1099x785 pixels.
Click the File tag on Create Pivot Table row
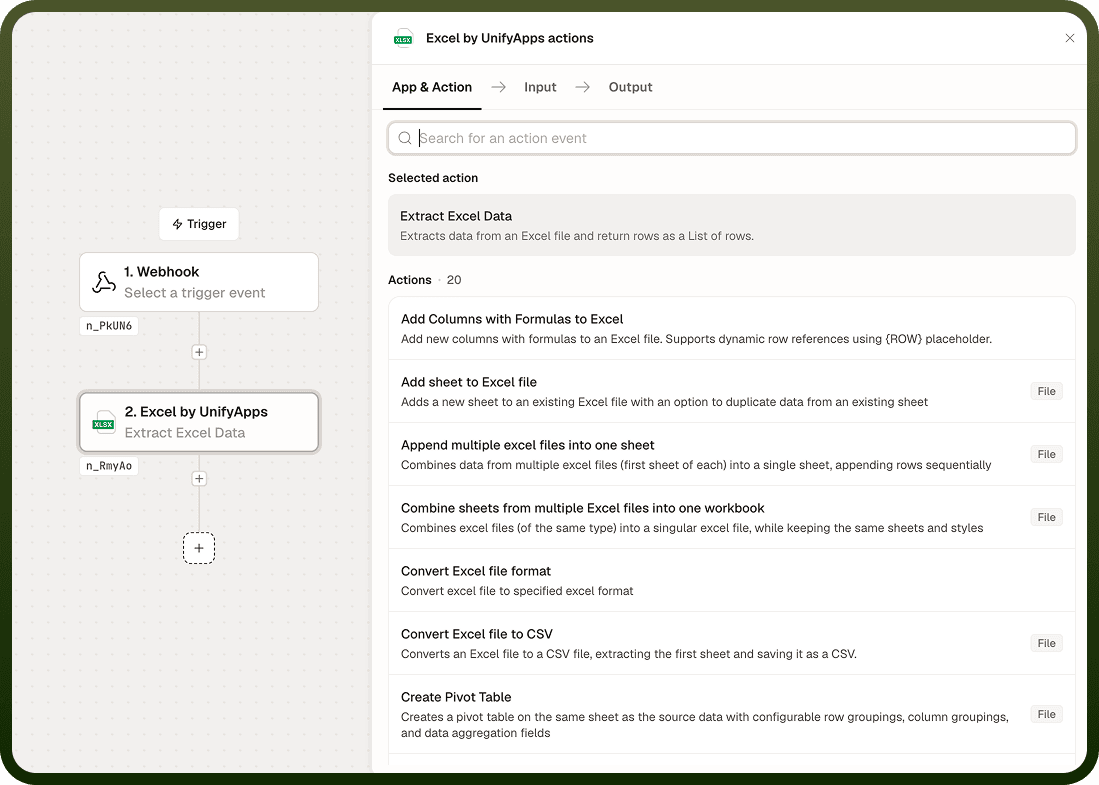[1046, 714]
